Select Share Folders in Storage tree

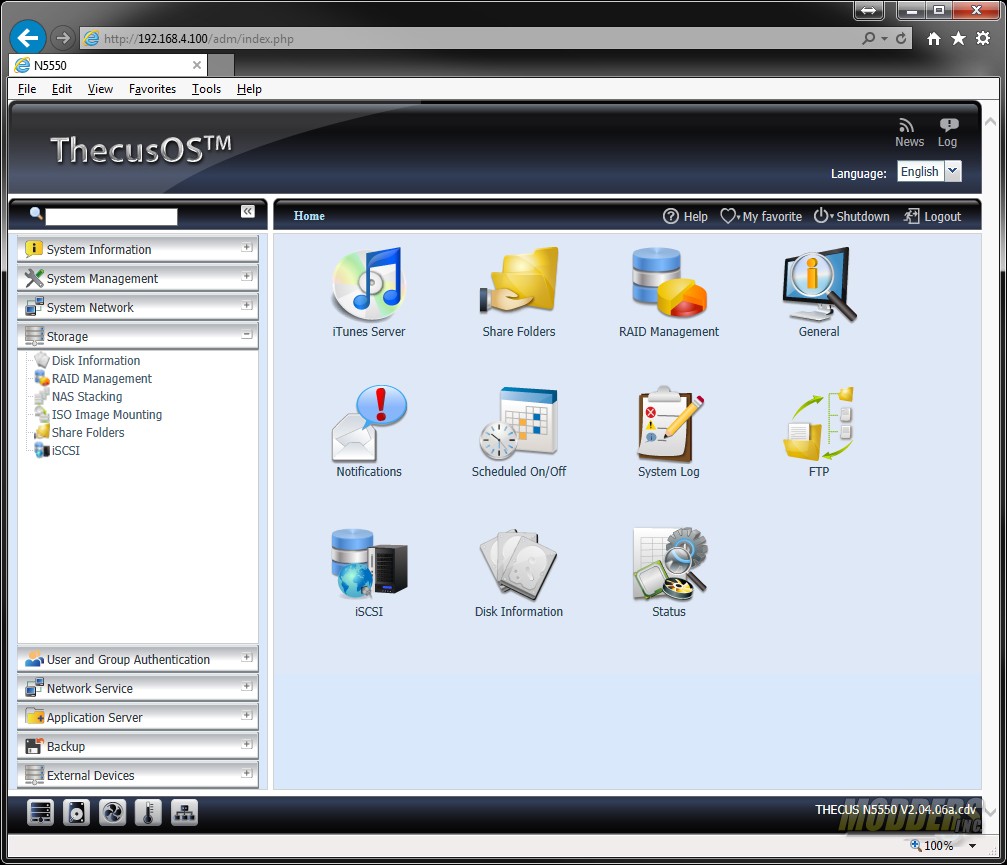point(88,432)
